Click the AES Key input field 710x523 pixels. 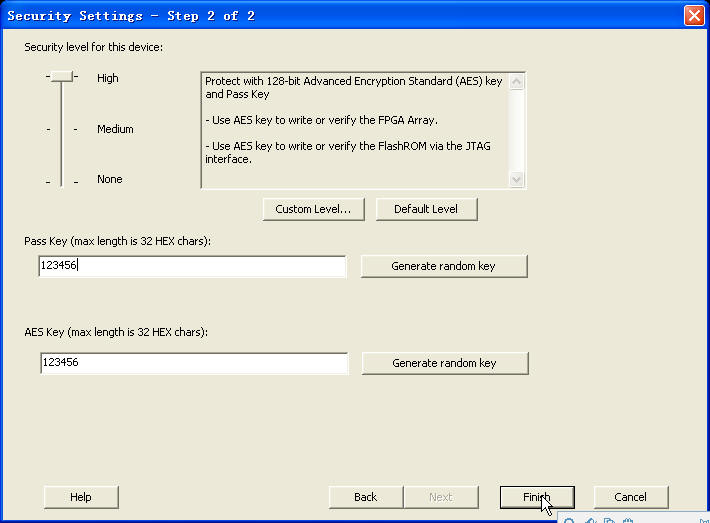point(194,363)
